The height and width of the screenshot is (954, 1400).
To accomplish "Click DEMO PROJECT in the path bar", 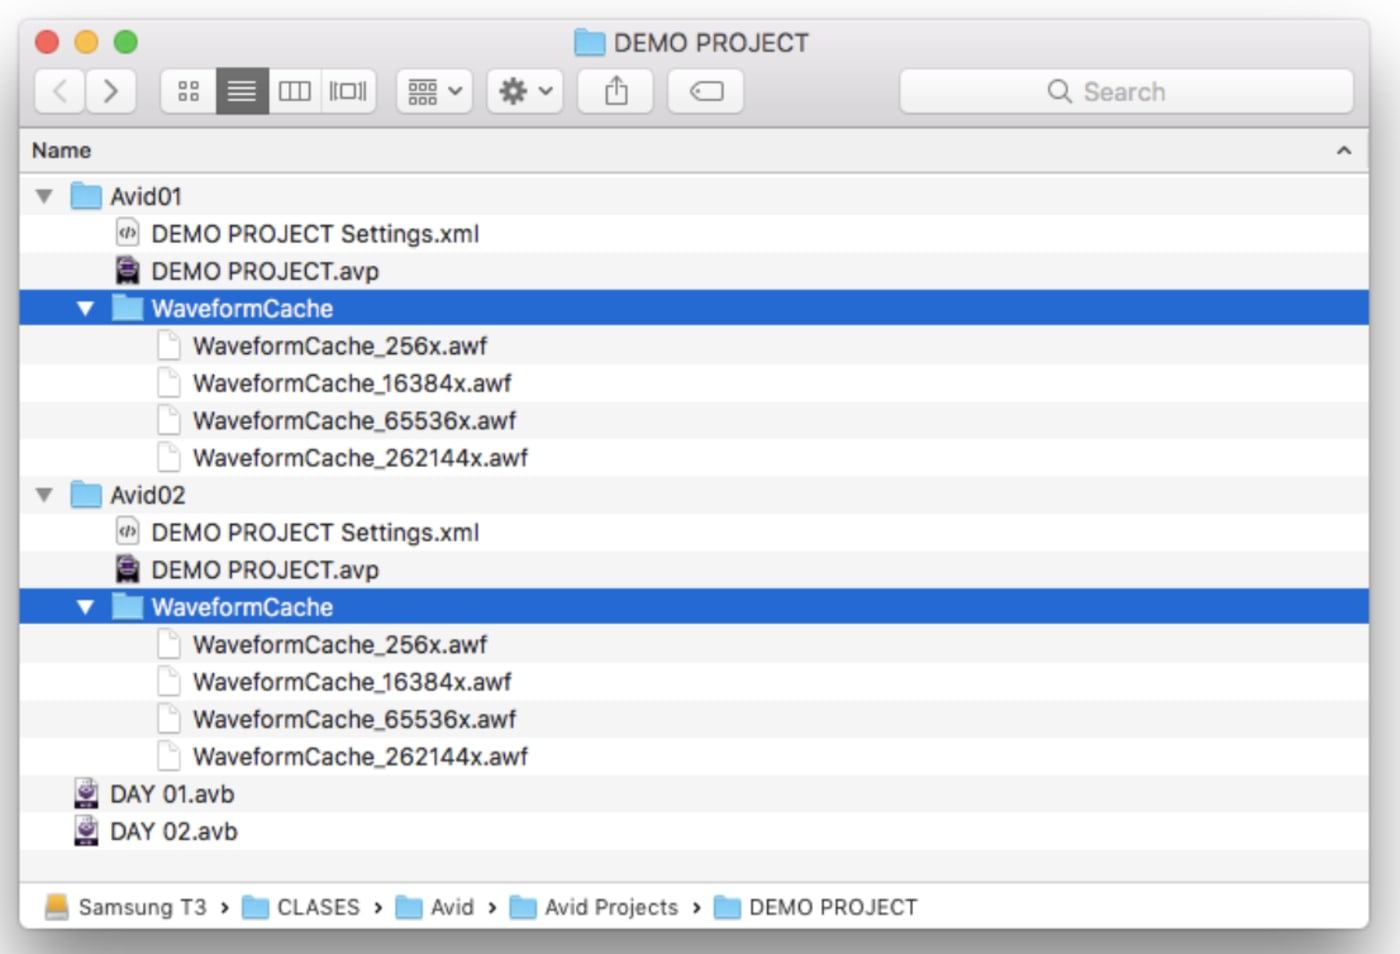I will pos(815,907).
